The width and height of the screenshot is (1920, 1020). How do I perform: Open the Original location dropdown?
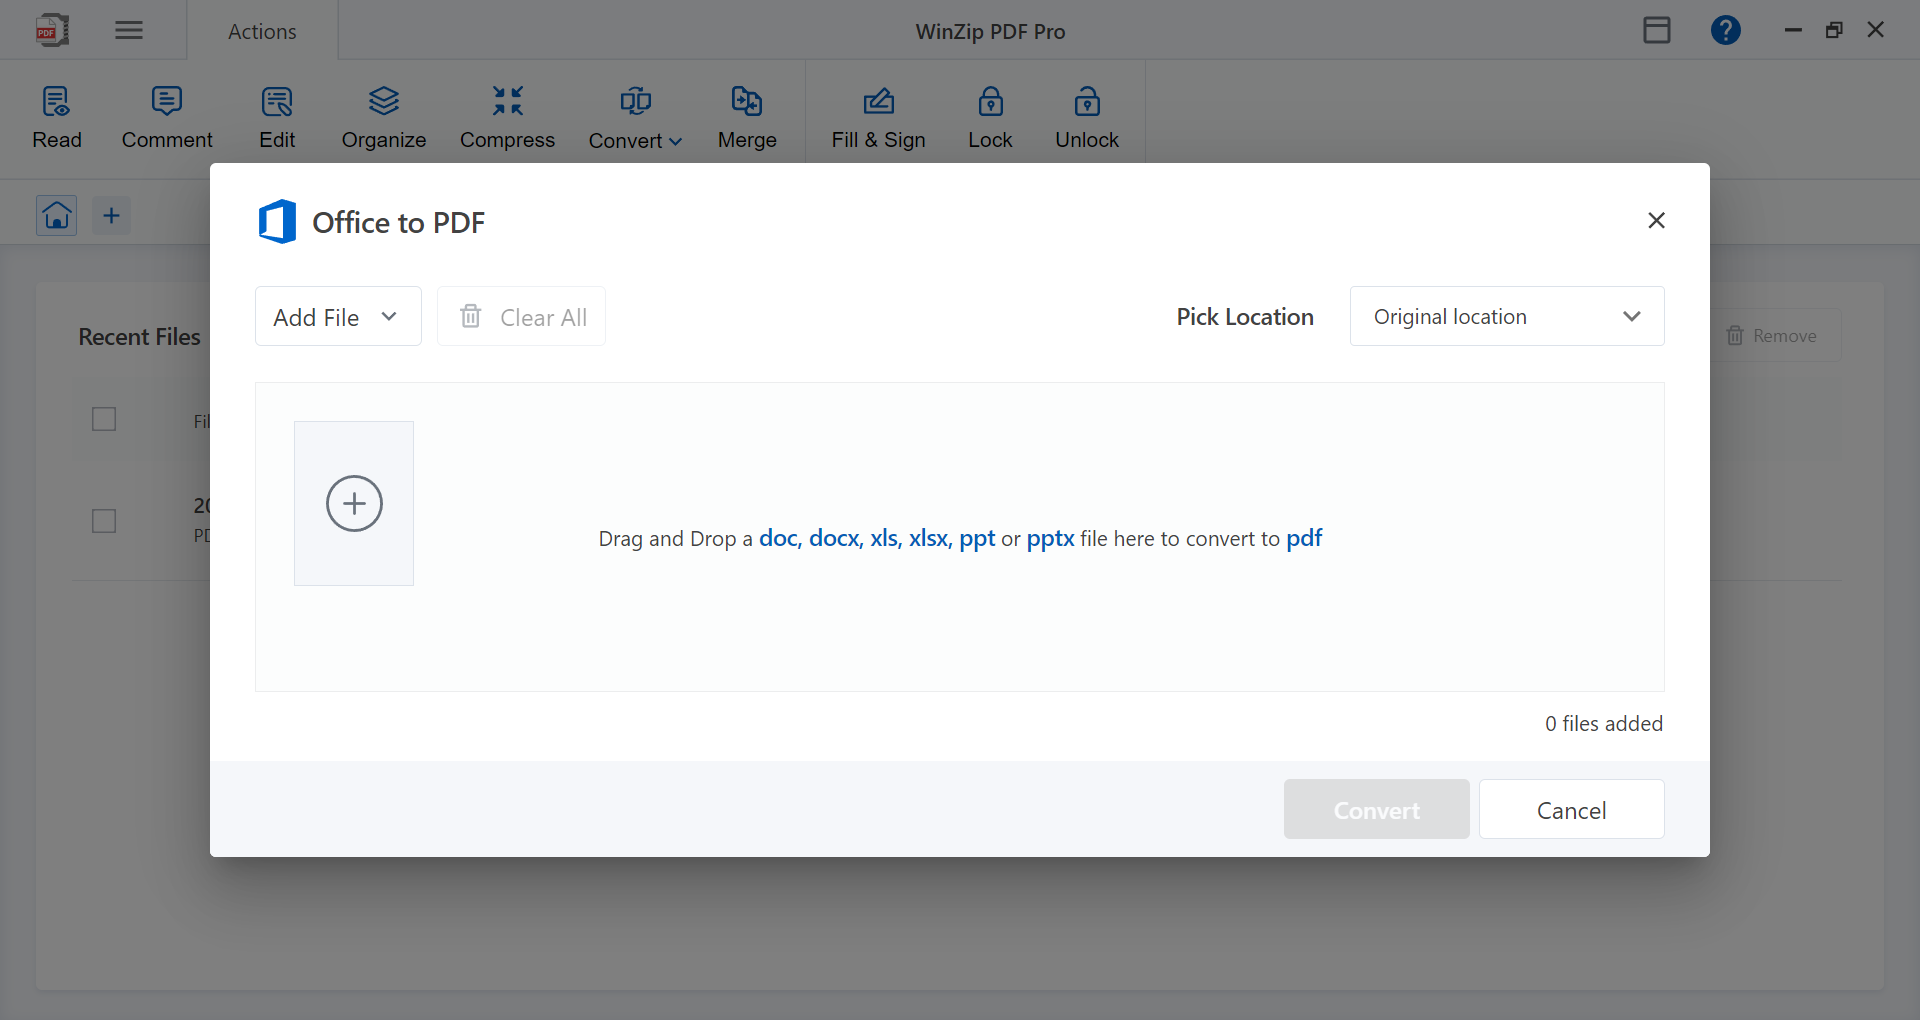1506,316
